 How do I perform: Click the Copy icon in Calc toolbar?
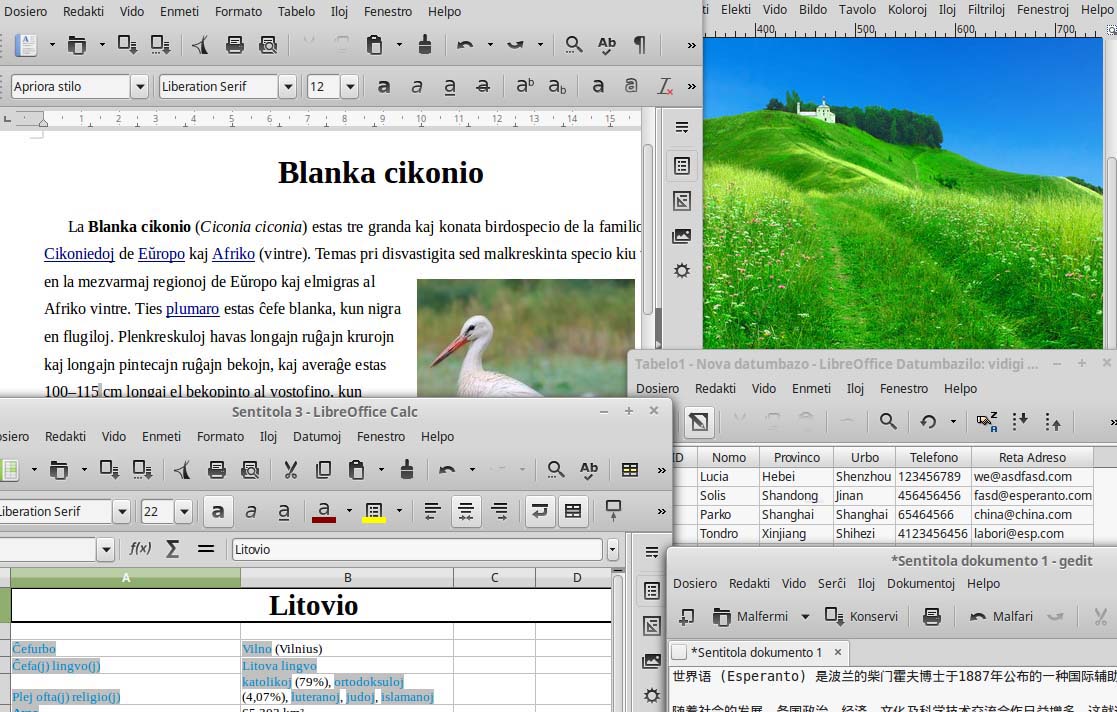click(x=323, y=470)
